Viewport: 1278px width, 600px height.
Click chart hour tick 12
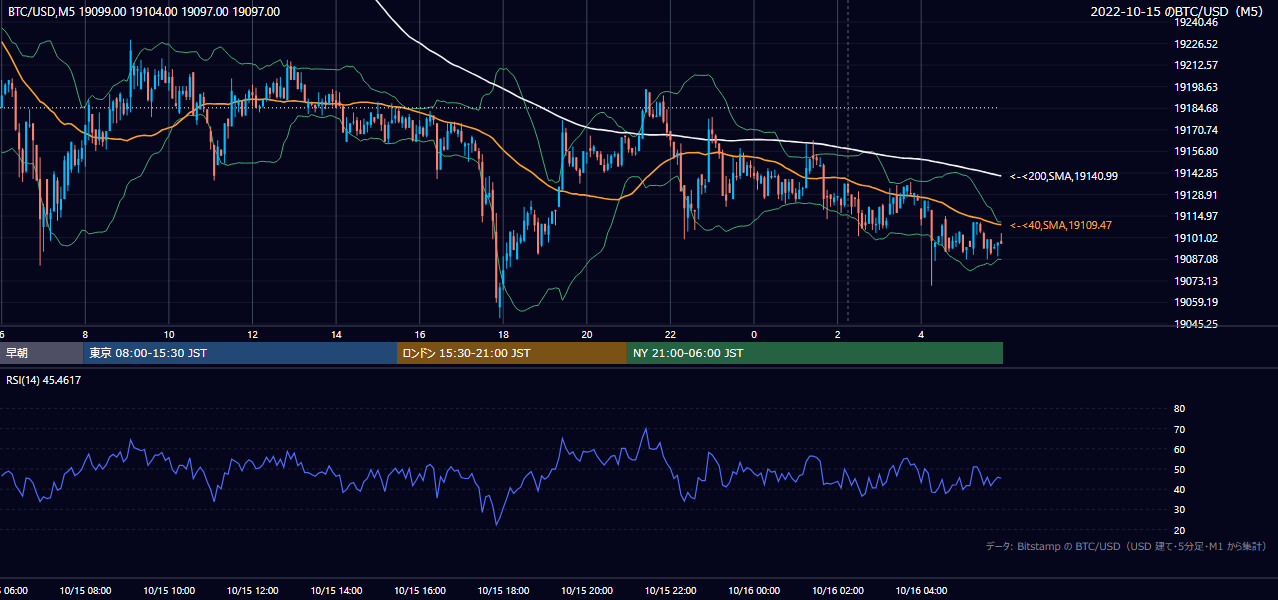click(252, 335)
